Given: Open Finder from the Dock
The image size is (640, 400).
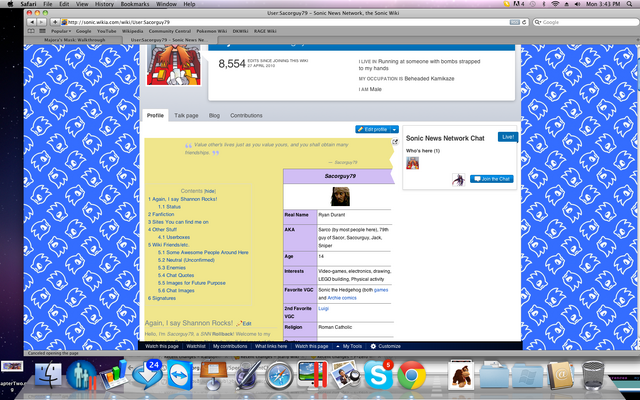Looking at the screenshot, I should pyautogui.click(x=48, y=375).
